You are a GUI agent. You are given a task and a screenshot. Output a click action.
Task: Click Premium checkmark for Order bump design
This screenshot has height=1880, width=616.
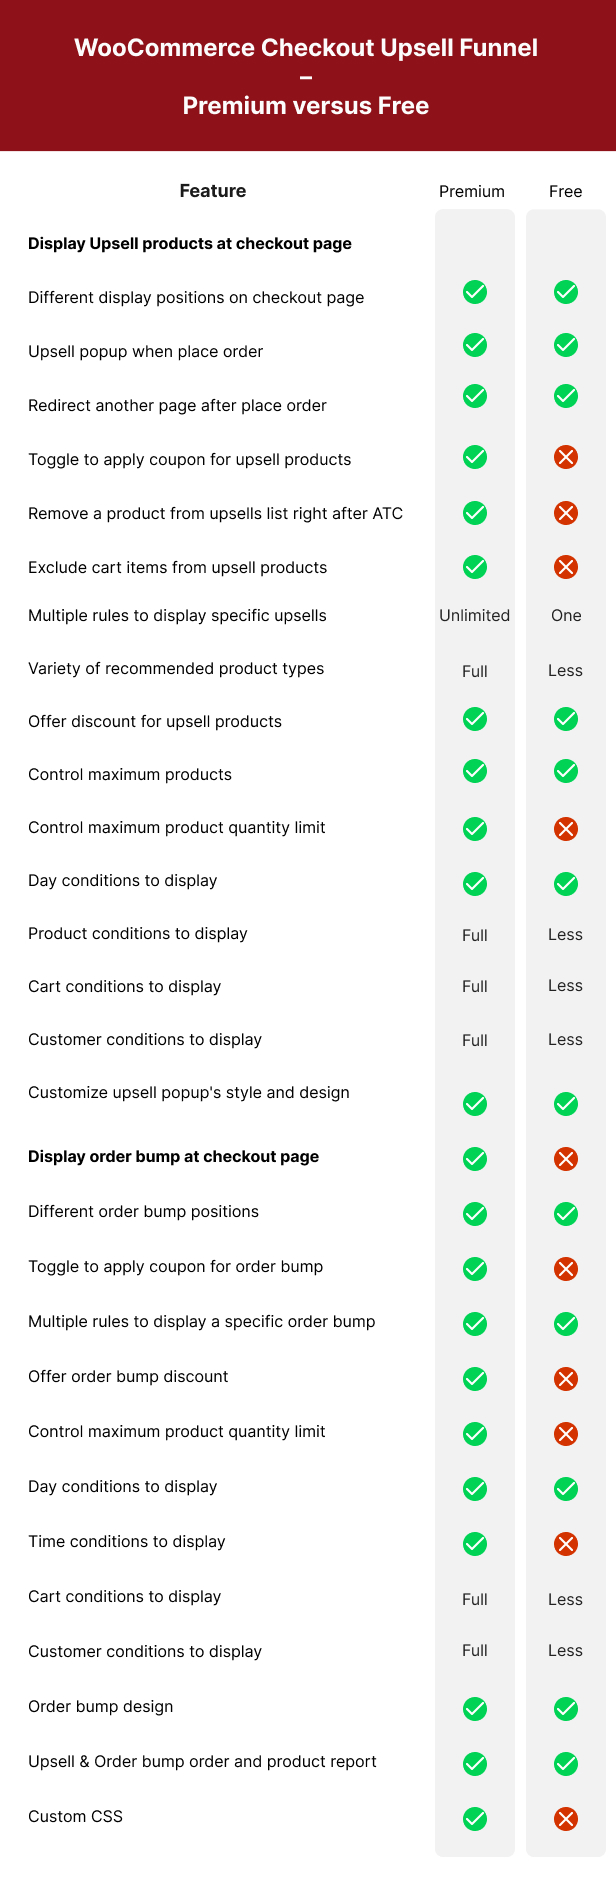(475, 1709)
